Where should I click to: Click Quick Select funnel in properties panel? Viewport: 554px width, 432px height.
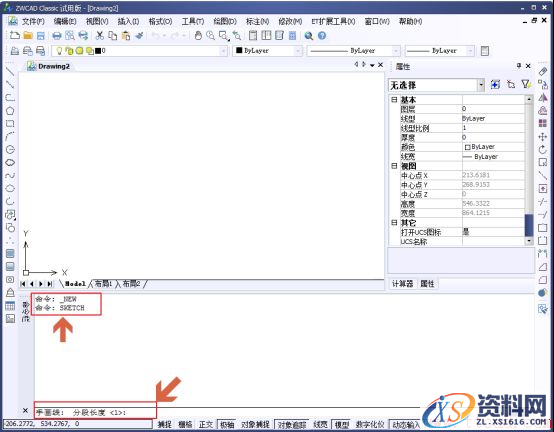click(x=526, y=84)
